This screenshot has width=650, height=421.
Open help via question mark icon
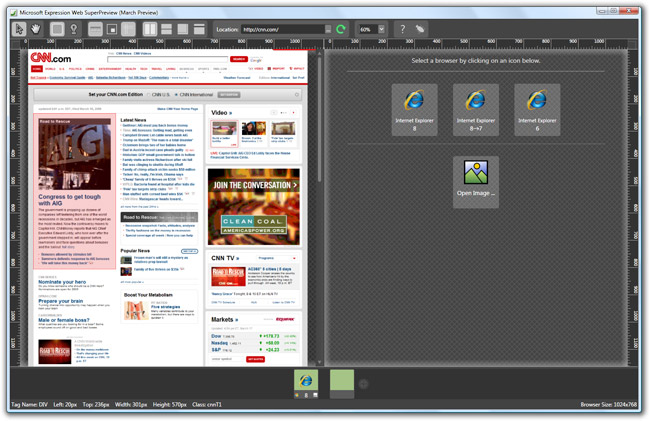coord(402,29)
